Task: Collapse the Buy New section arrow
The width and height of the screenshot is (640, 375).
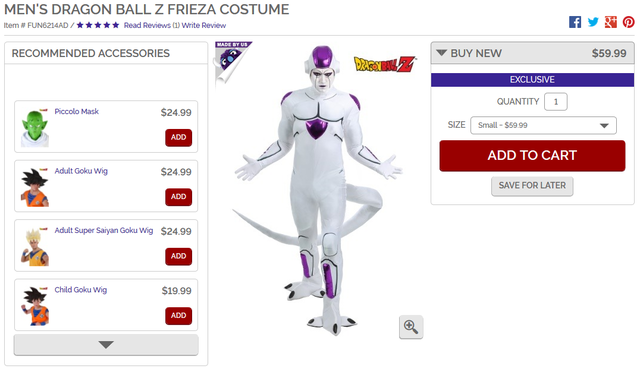Action: pyautogui.click(x=442, y=53)
